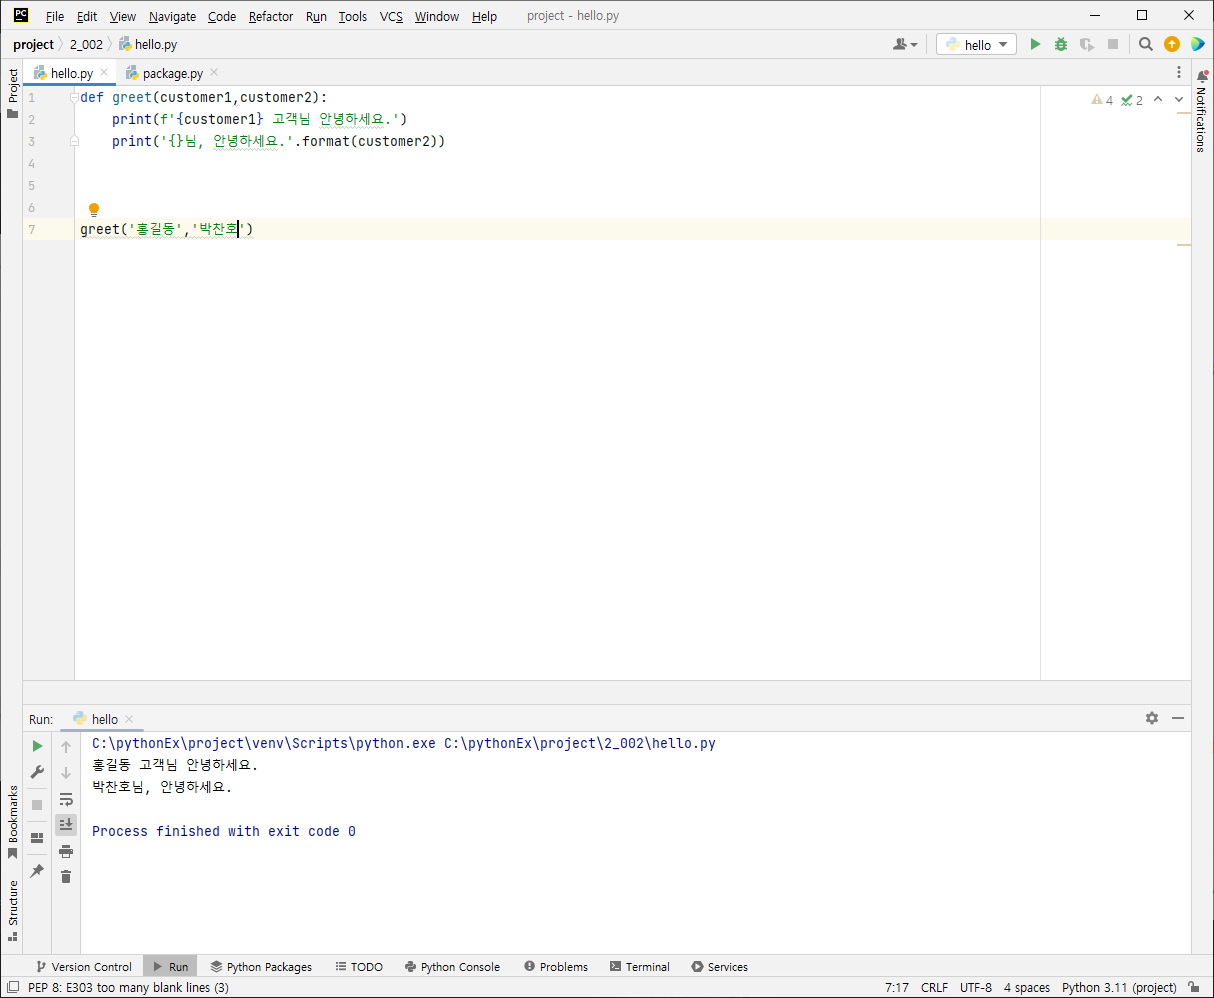
Task: Change UTF-8 file encoding in status bar
Action: [976, 987]
